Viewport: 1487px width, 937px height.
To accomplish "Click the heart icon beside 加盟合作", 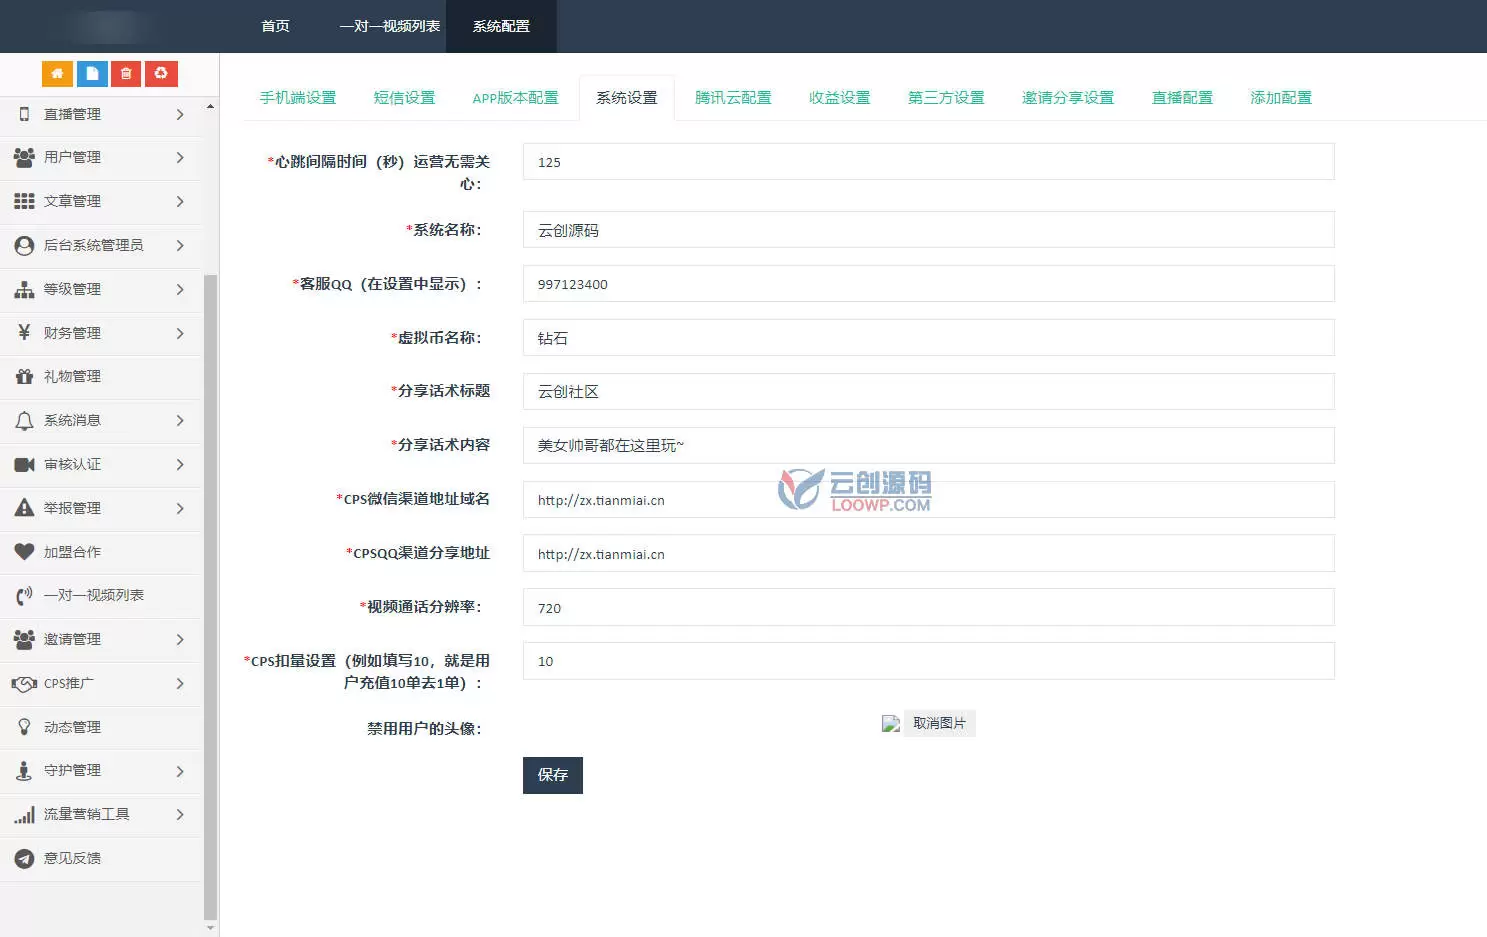I will coord(24,551).
